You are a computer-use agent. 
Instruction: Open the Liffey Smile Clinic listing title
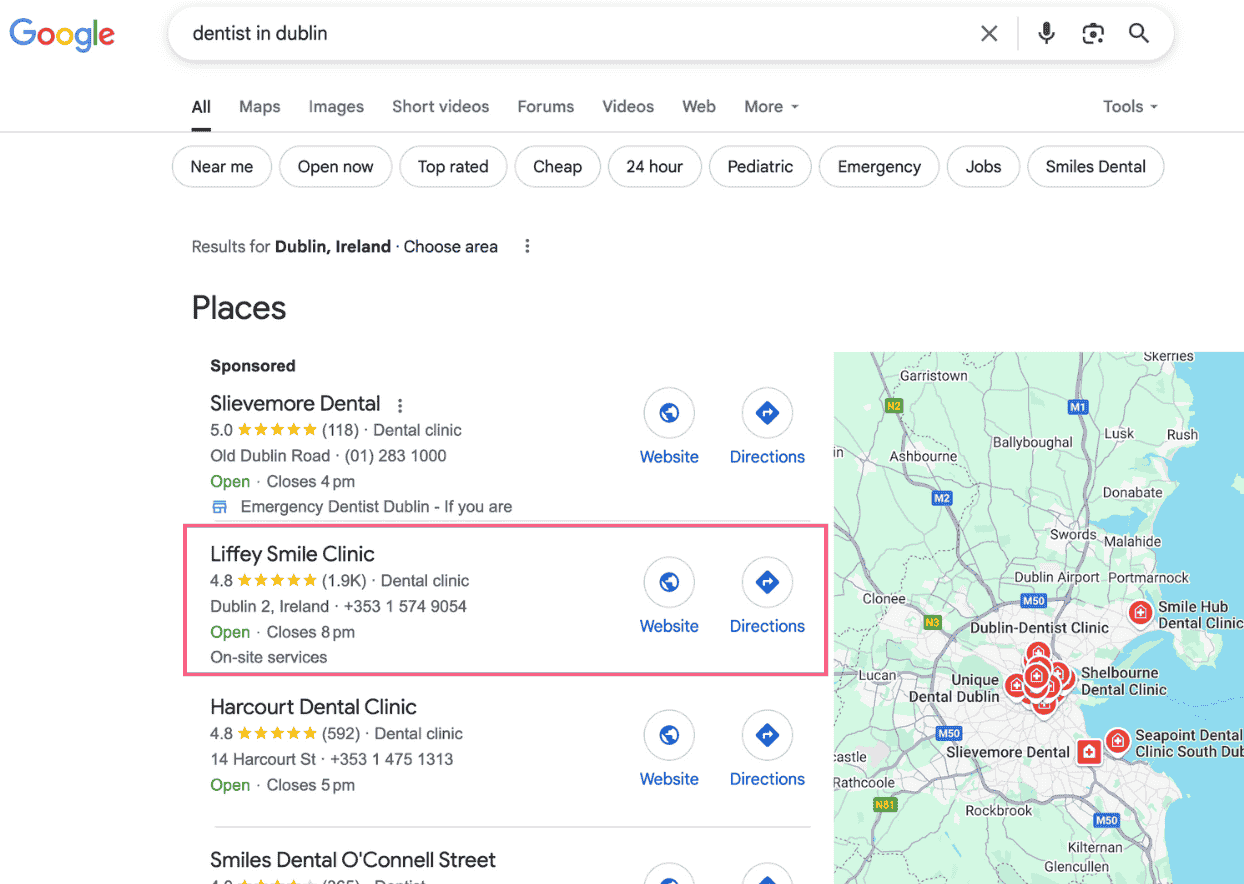[292, 554]
